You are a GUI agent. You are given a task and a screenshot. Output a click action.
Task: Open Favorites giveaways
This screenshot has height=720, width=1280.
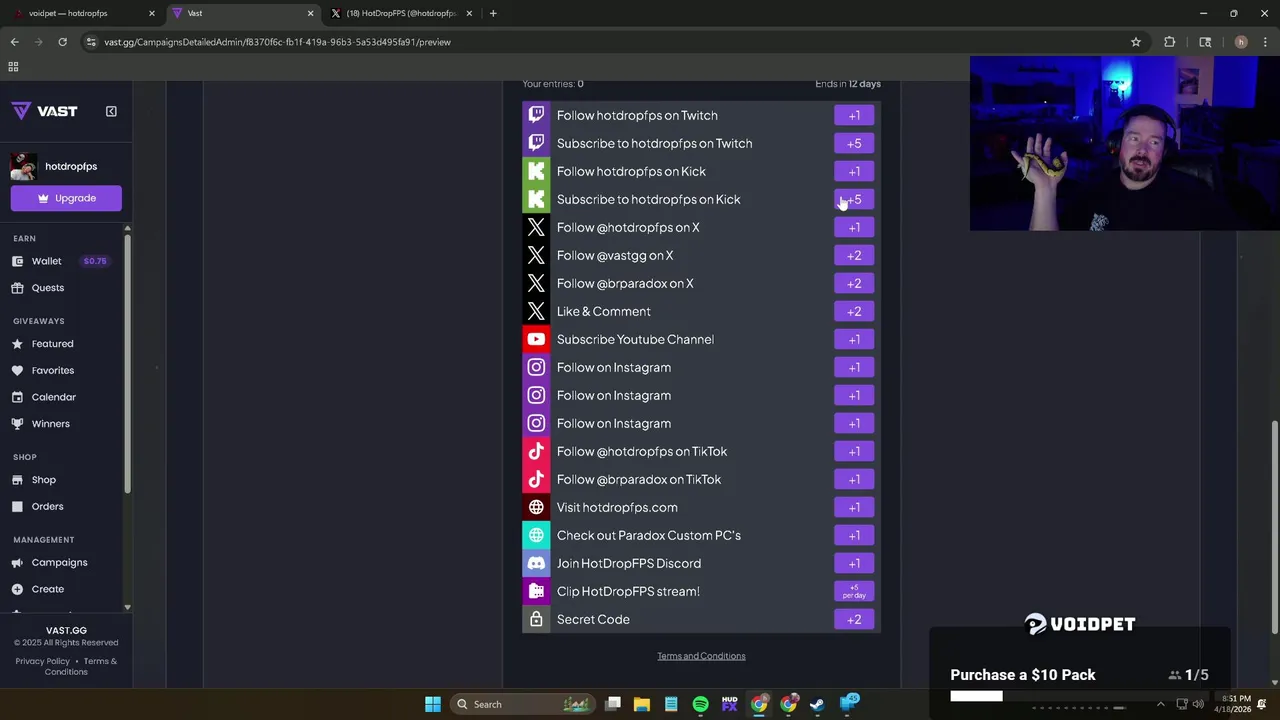pyautogui.click(x=52, y=370)
